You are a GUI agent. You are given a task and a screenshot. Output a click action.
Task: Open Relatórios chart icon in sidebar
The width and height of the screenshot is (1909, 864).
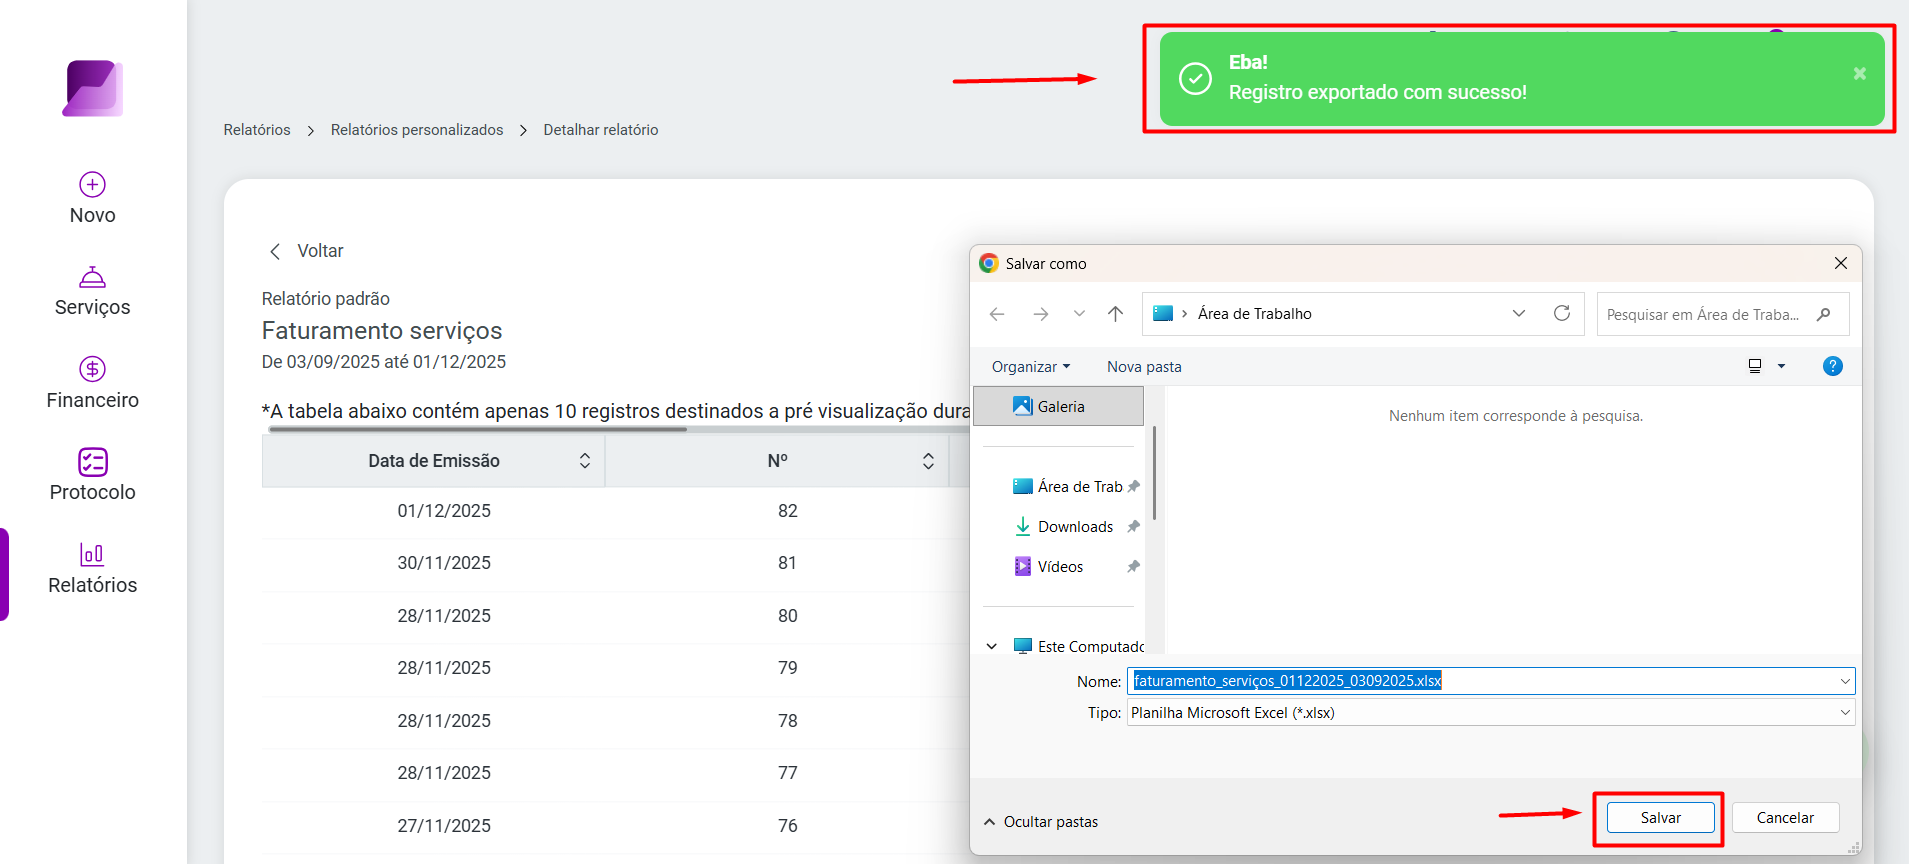tap(92, 554)
